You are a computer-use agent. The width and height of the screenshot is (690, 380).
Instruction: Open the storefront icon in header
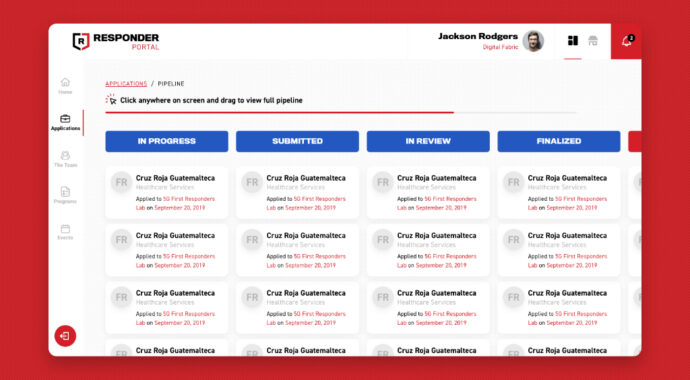593,41
